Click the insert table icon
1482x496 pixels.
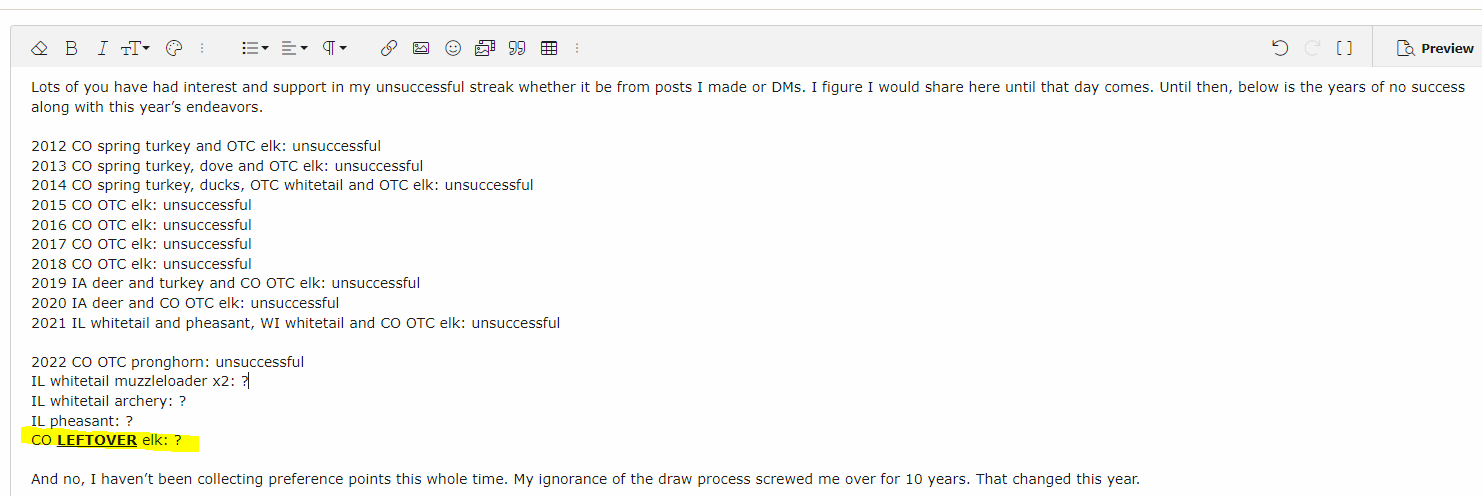(549, 48)
